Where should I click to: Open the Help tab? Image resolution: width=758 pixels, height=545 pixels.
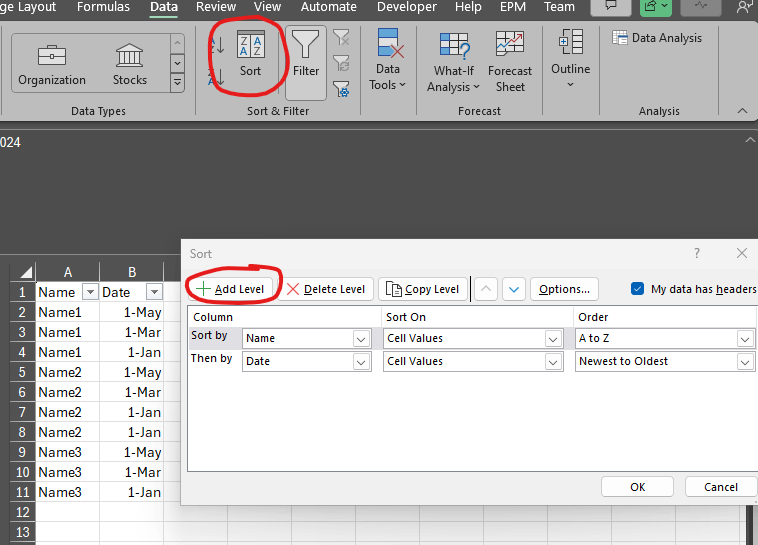468,7
